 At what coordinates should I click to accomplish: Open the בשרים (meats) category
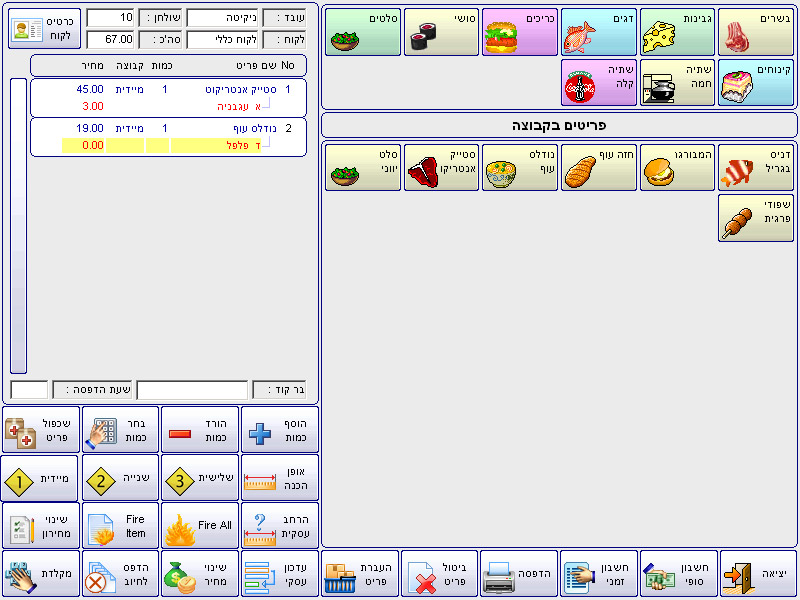[x=757, y=33]
